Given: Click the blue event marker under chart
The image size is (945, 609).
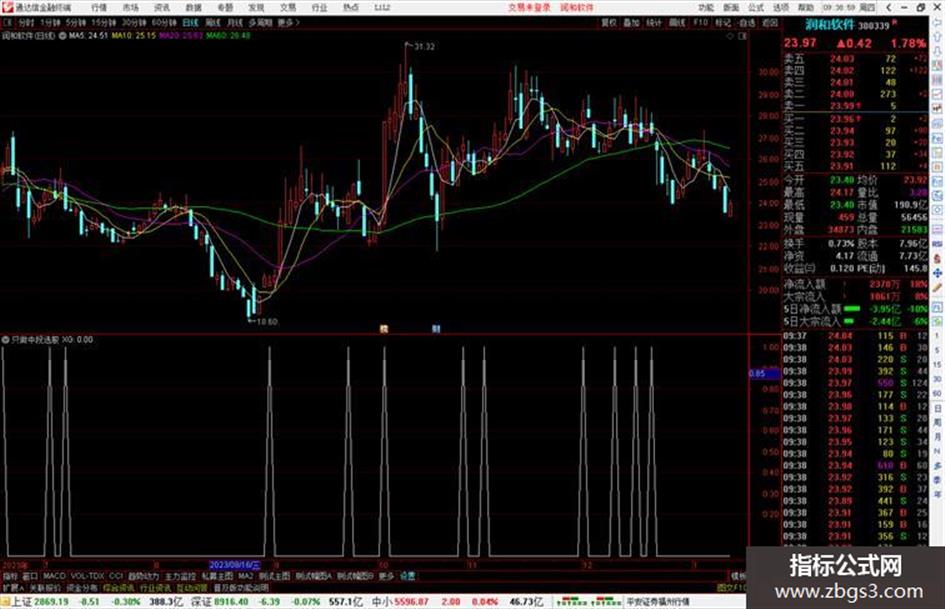Looking at the screenshot, I should click(436, 329).
